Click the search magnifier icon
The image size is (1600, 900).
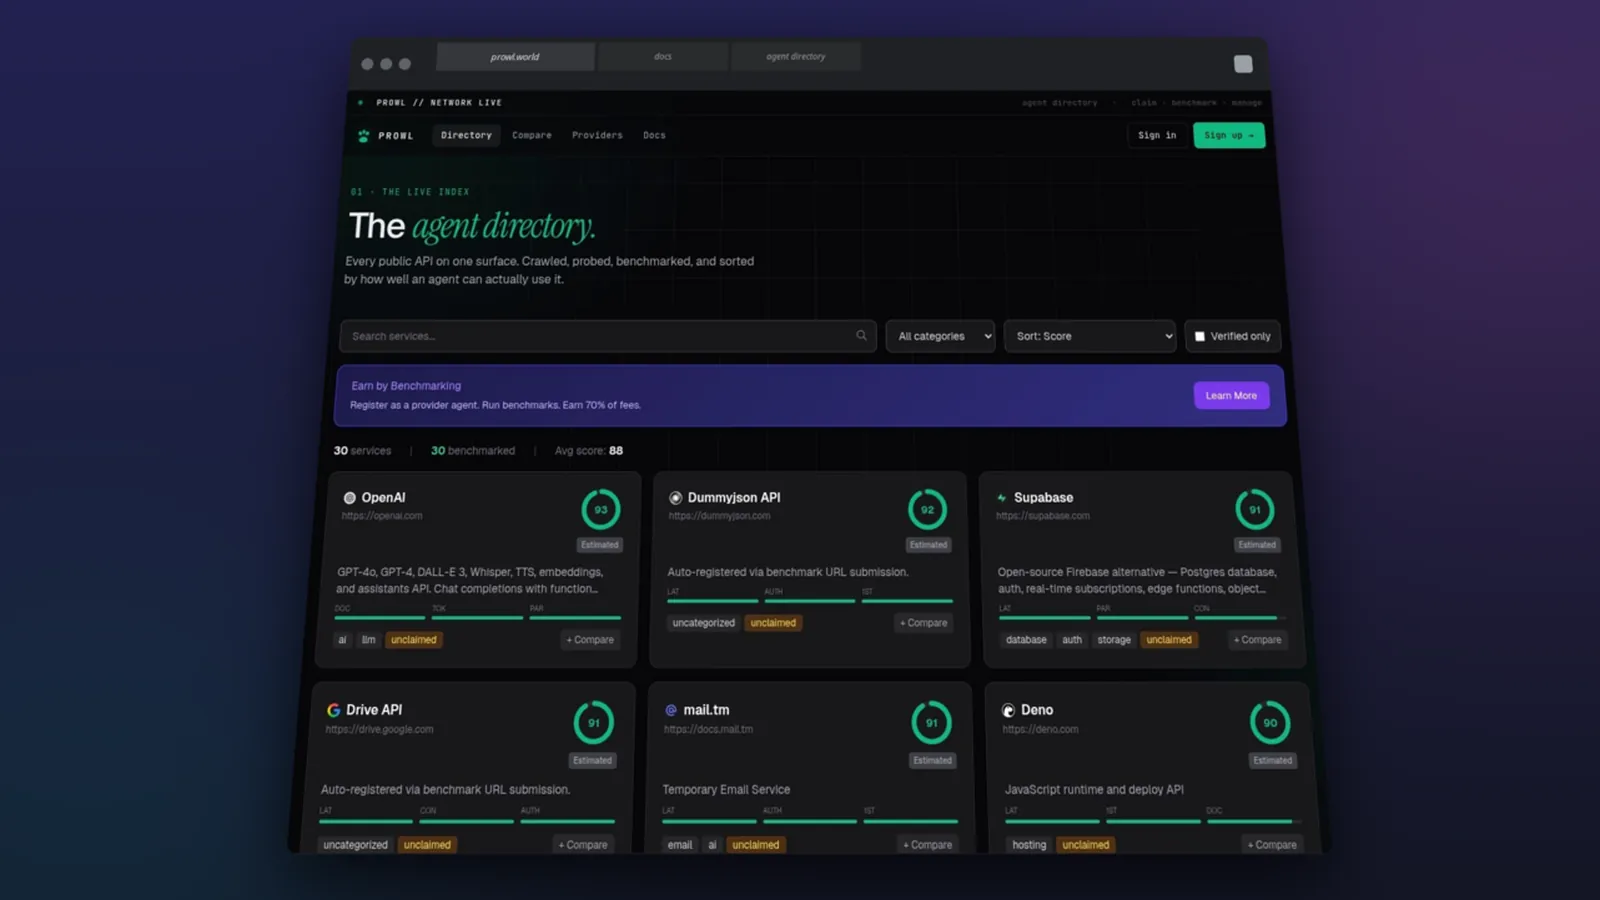point(861,336)
